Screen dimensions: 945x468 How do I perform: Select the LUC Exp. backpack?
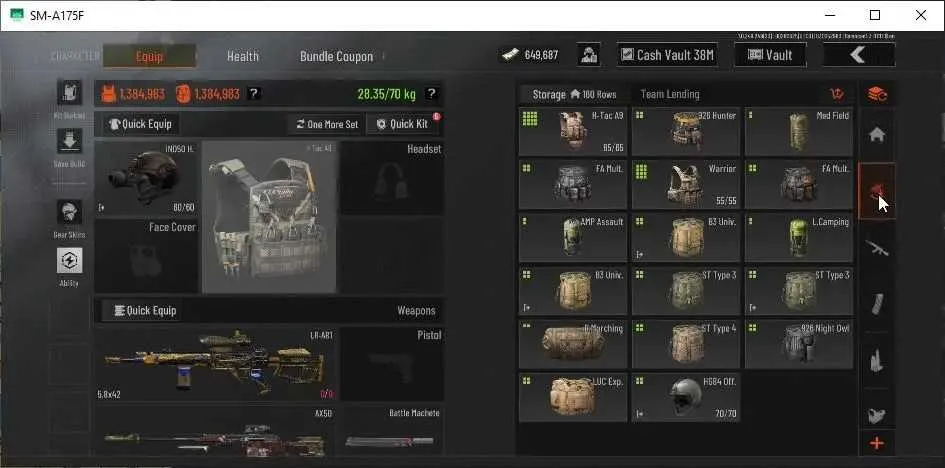point(573,397)
